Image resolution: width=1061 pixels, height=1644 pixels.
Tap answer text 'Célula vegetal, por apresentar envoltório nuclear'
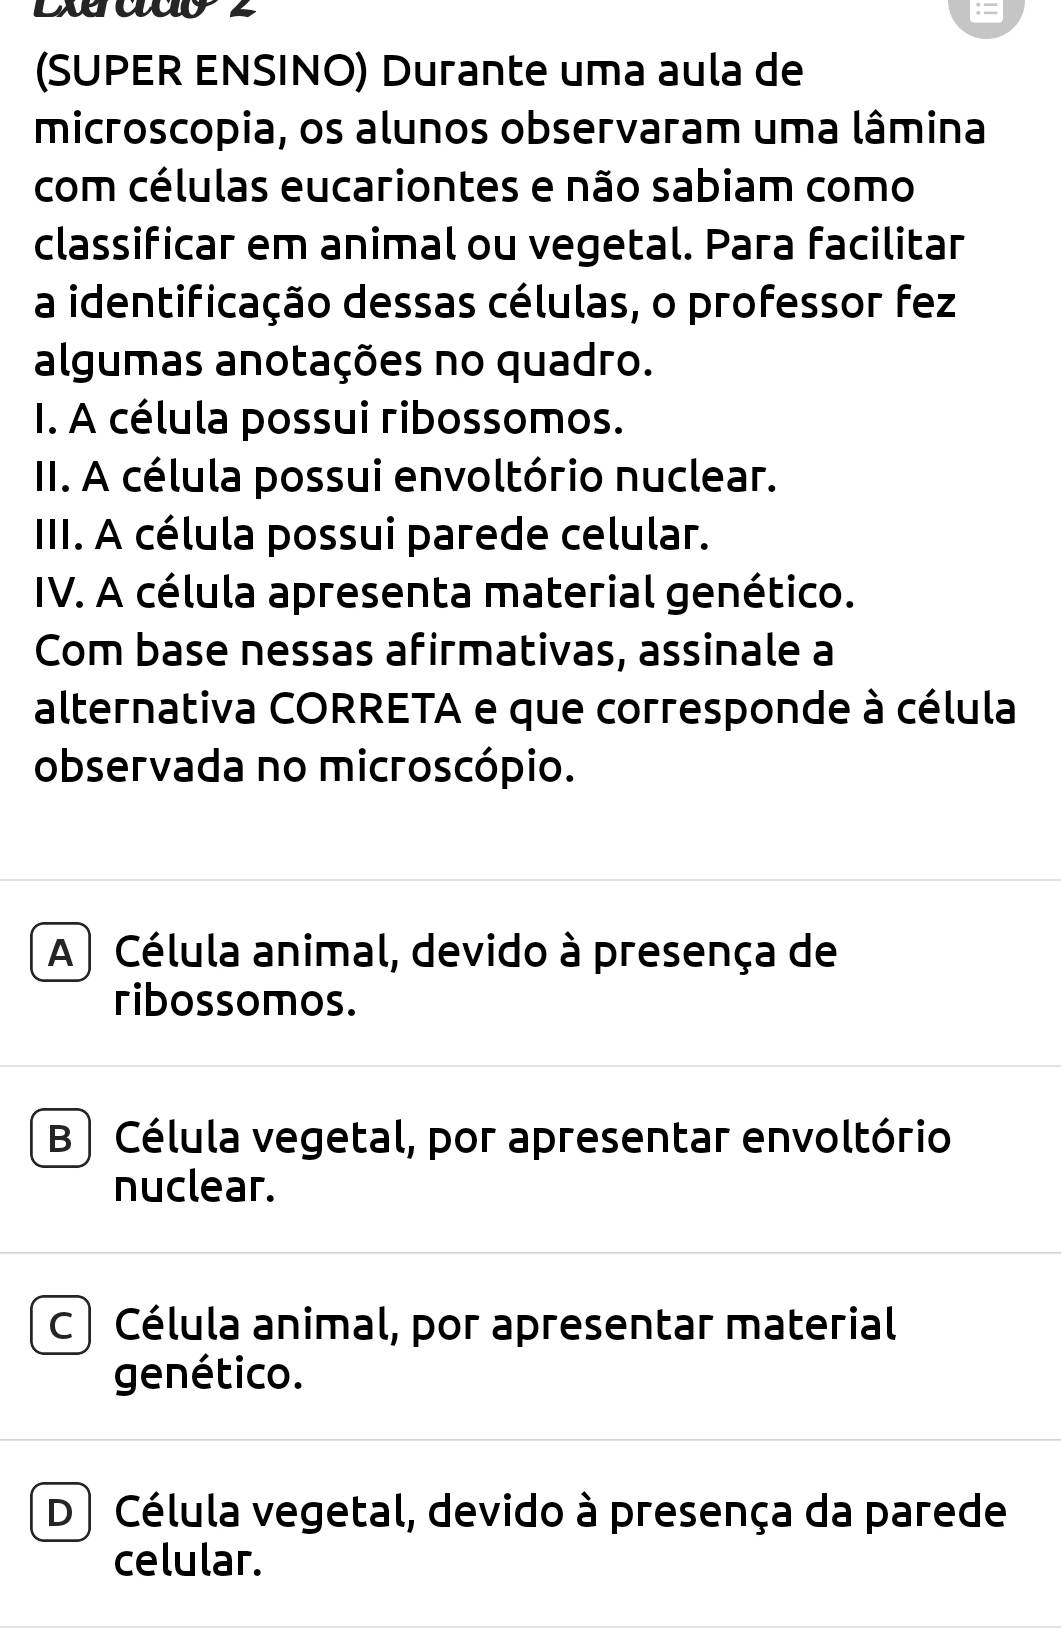click(532, 1162)
